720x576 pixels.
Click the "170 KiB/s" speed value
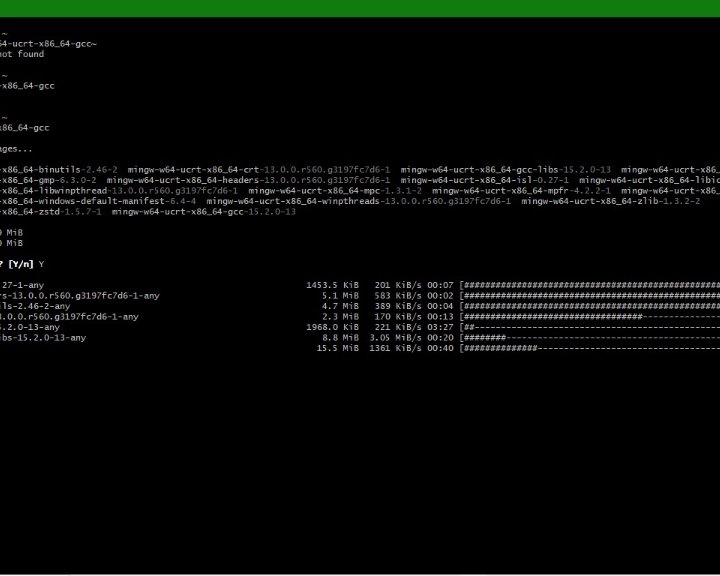click(398, 317)
